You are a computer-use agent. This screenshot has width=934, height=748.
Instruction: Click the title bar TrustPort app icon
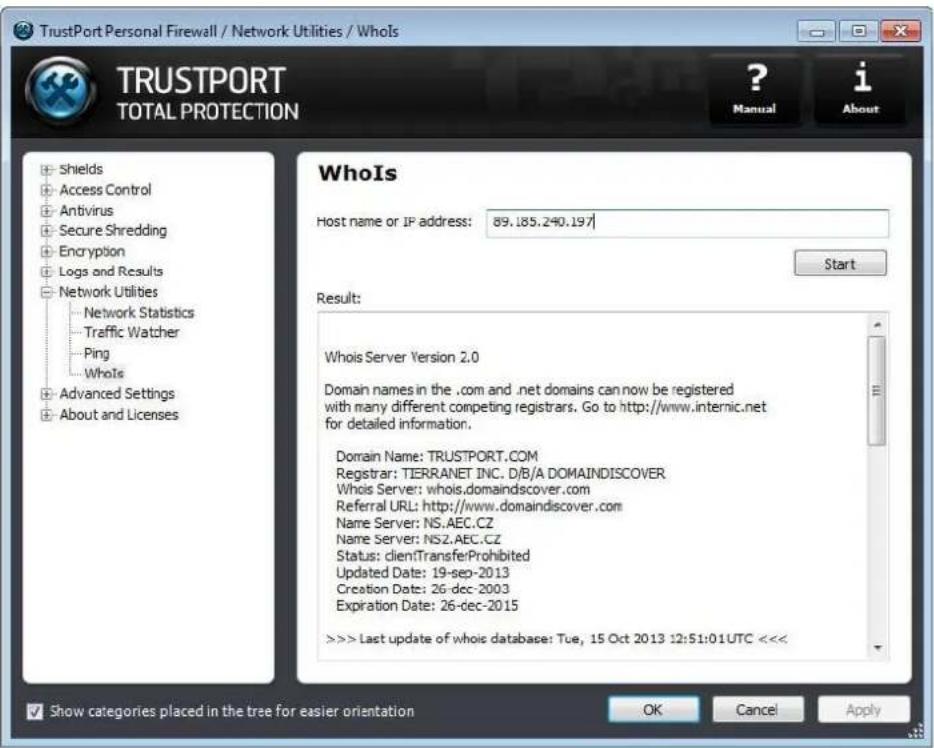[23, 30]
